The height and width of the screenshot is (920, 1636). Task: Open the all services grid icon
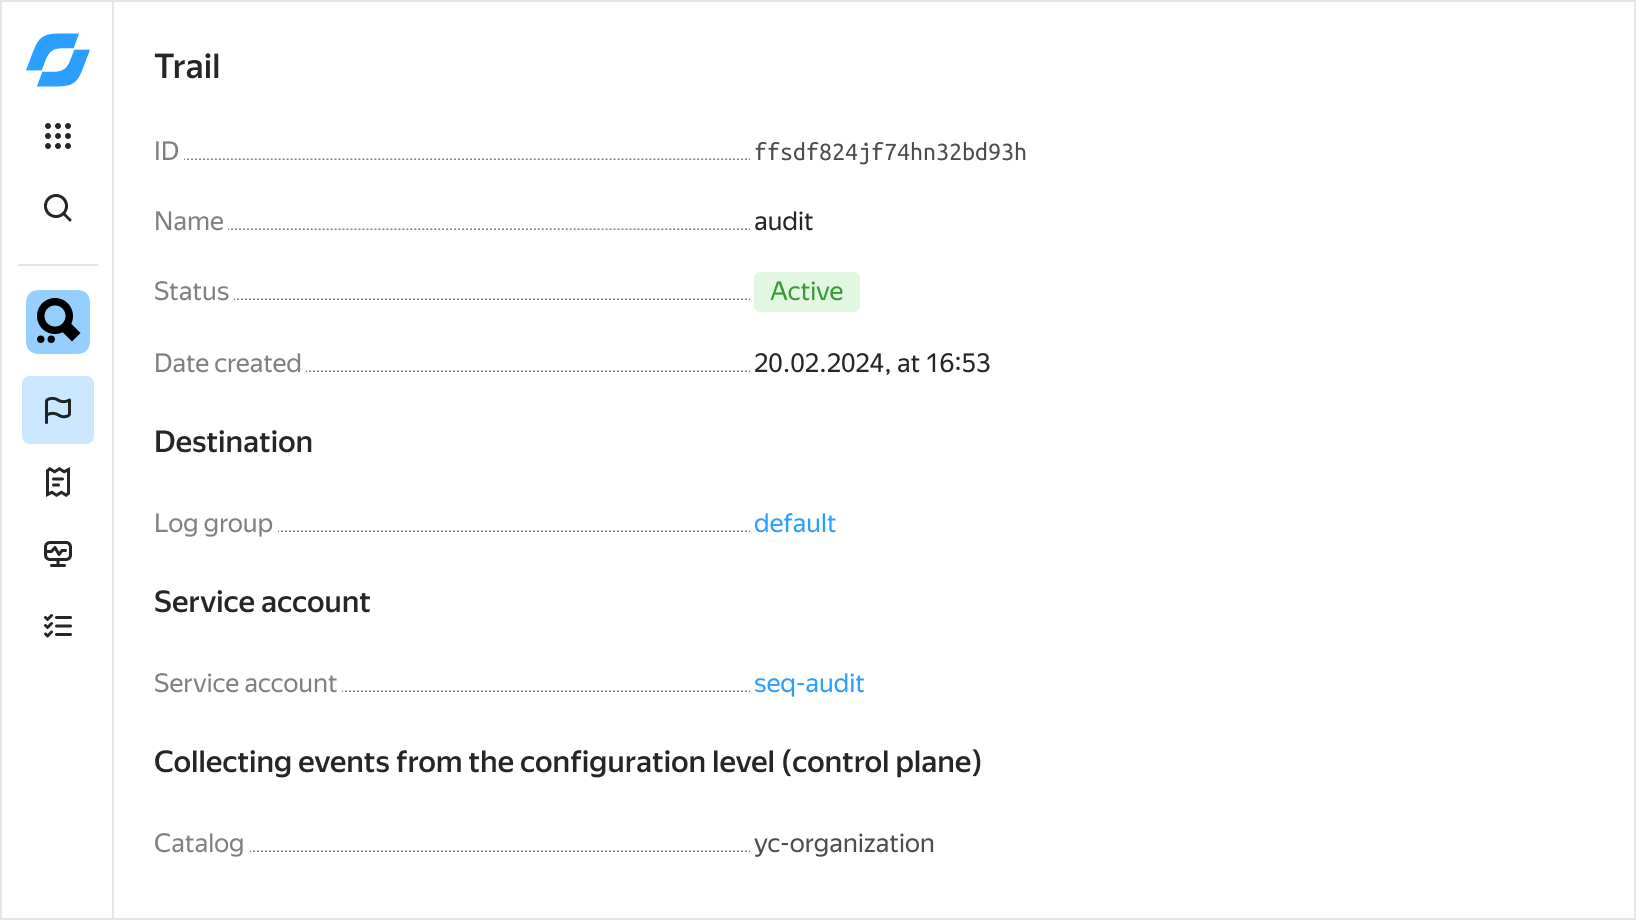point(58,136)
